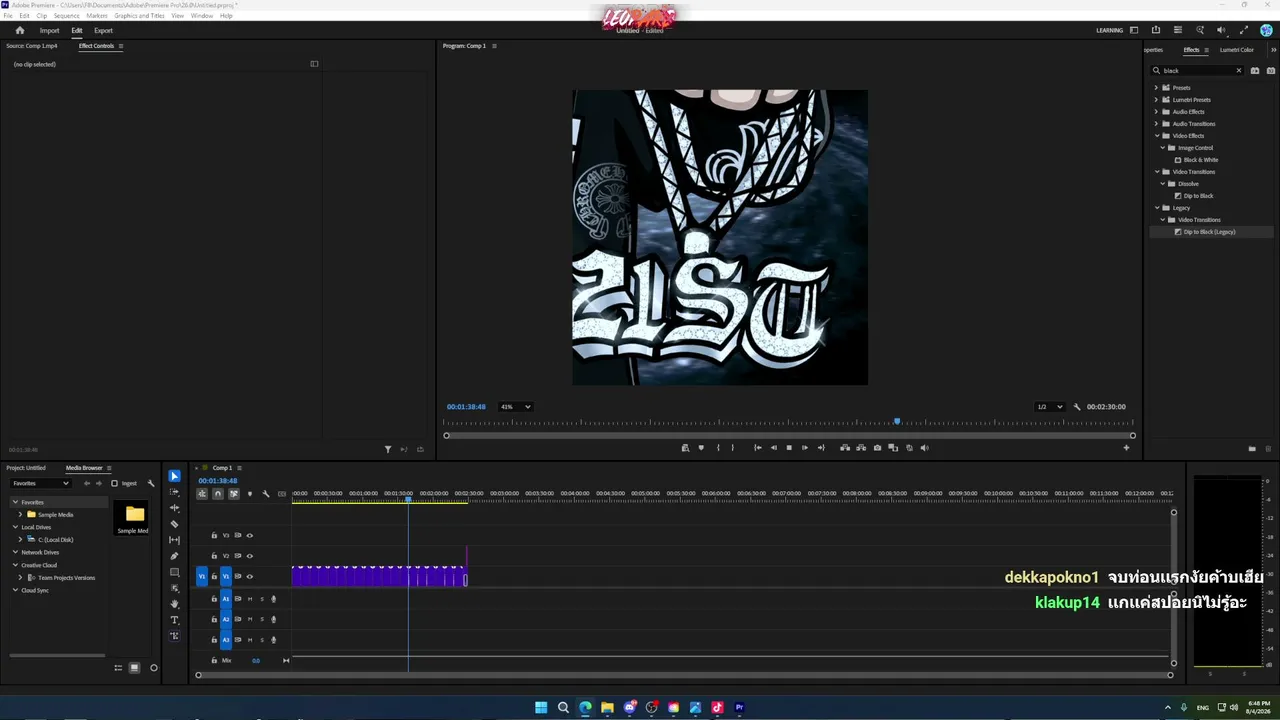This screenshot has height=720, width=1280.
Task: Export frame with camera icon
Action: point(877,448)
